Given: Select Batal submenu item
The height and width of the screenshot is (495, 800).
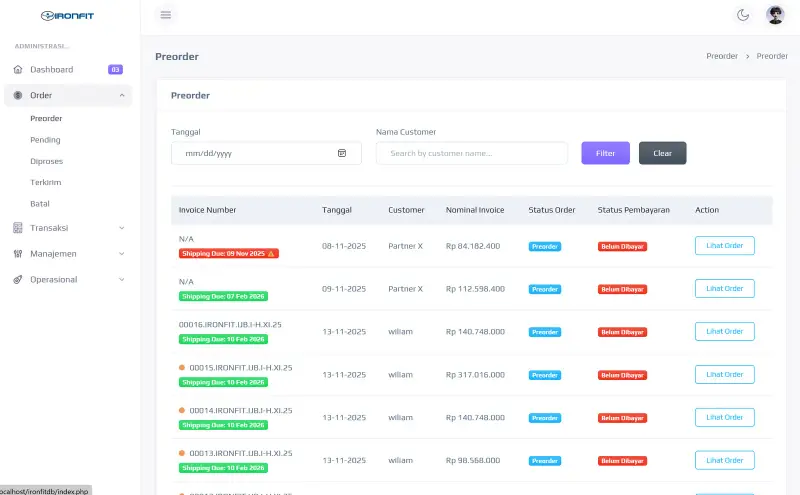Looking at the screenshot, I should [x=40, y=204].
